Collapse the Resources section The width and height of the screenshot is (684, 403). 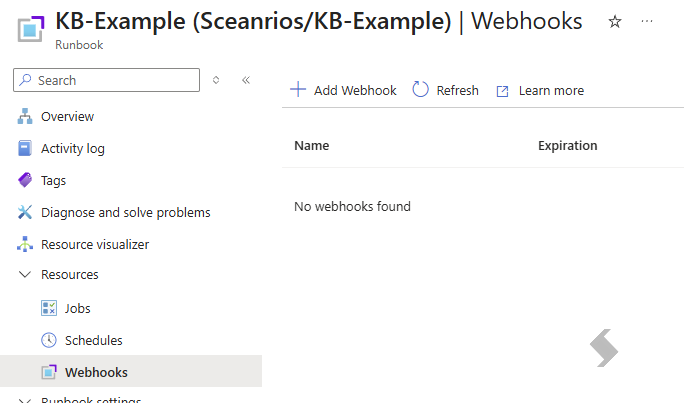(x=25, y=274)
